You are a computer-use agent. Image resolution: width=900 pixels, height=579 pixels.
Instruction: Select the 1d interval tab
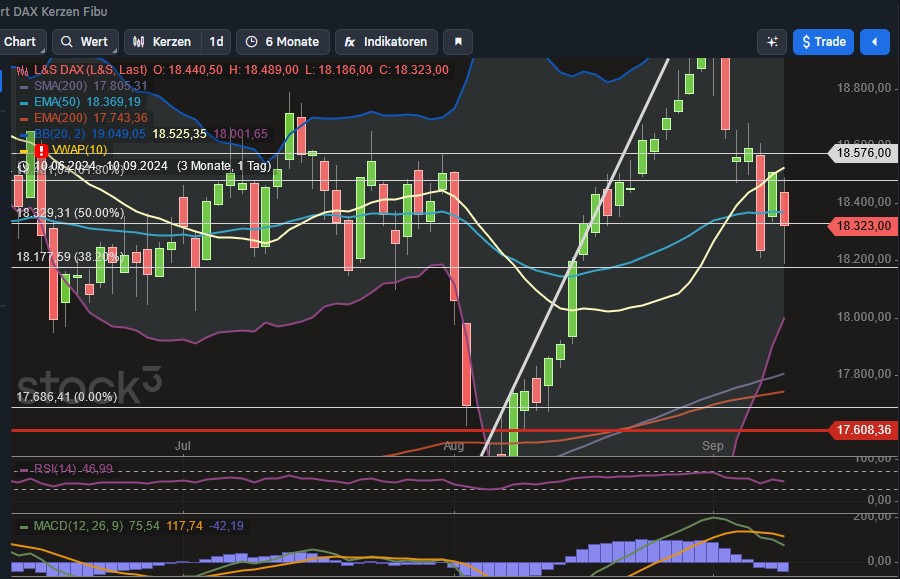[216, 42]
